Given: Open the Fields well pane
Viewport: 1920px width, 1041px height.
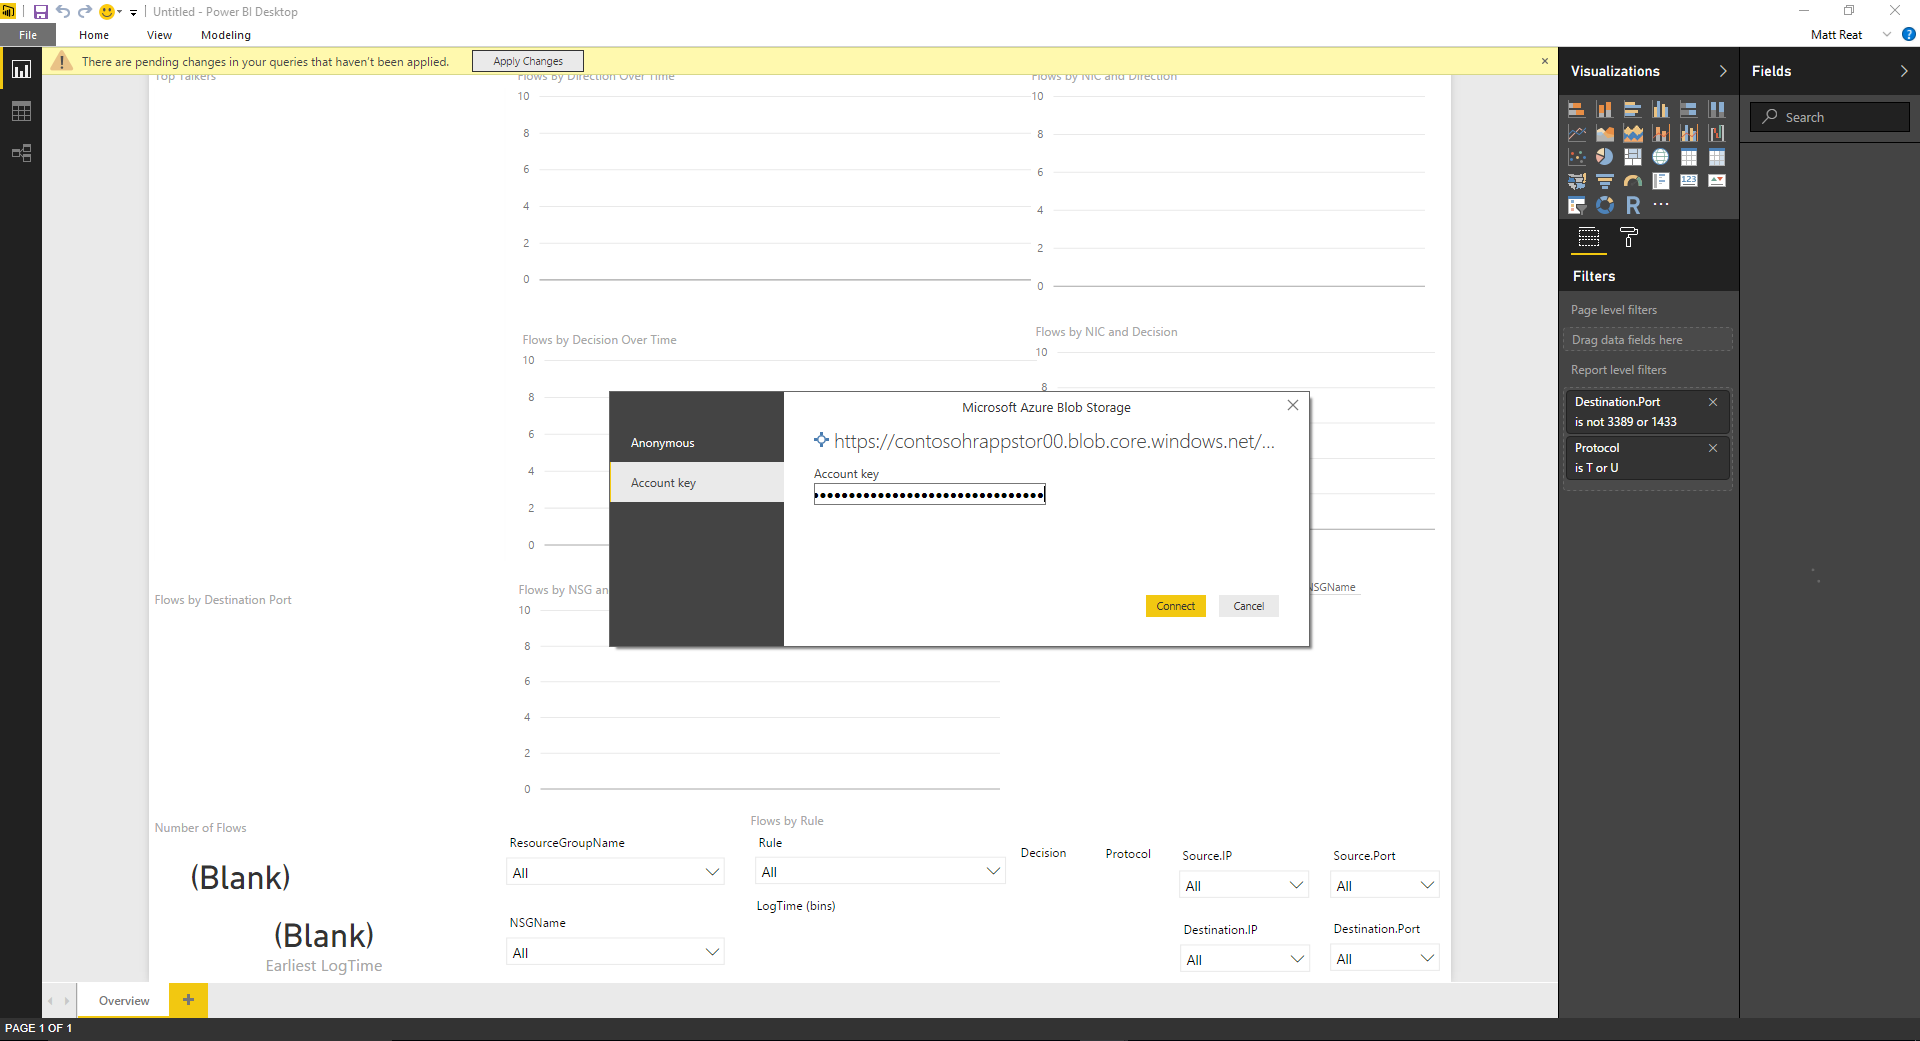Looking at the screenshot, I should (x=1589, y=238).
